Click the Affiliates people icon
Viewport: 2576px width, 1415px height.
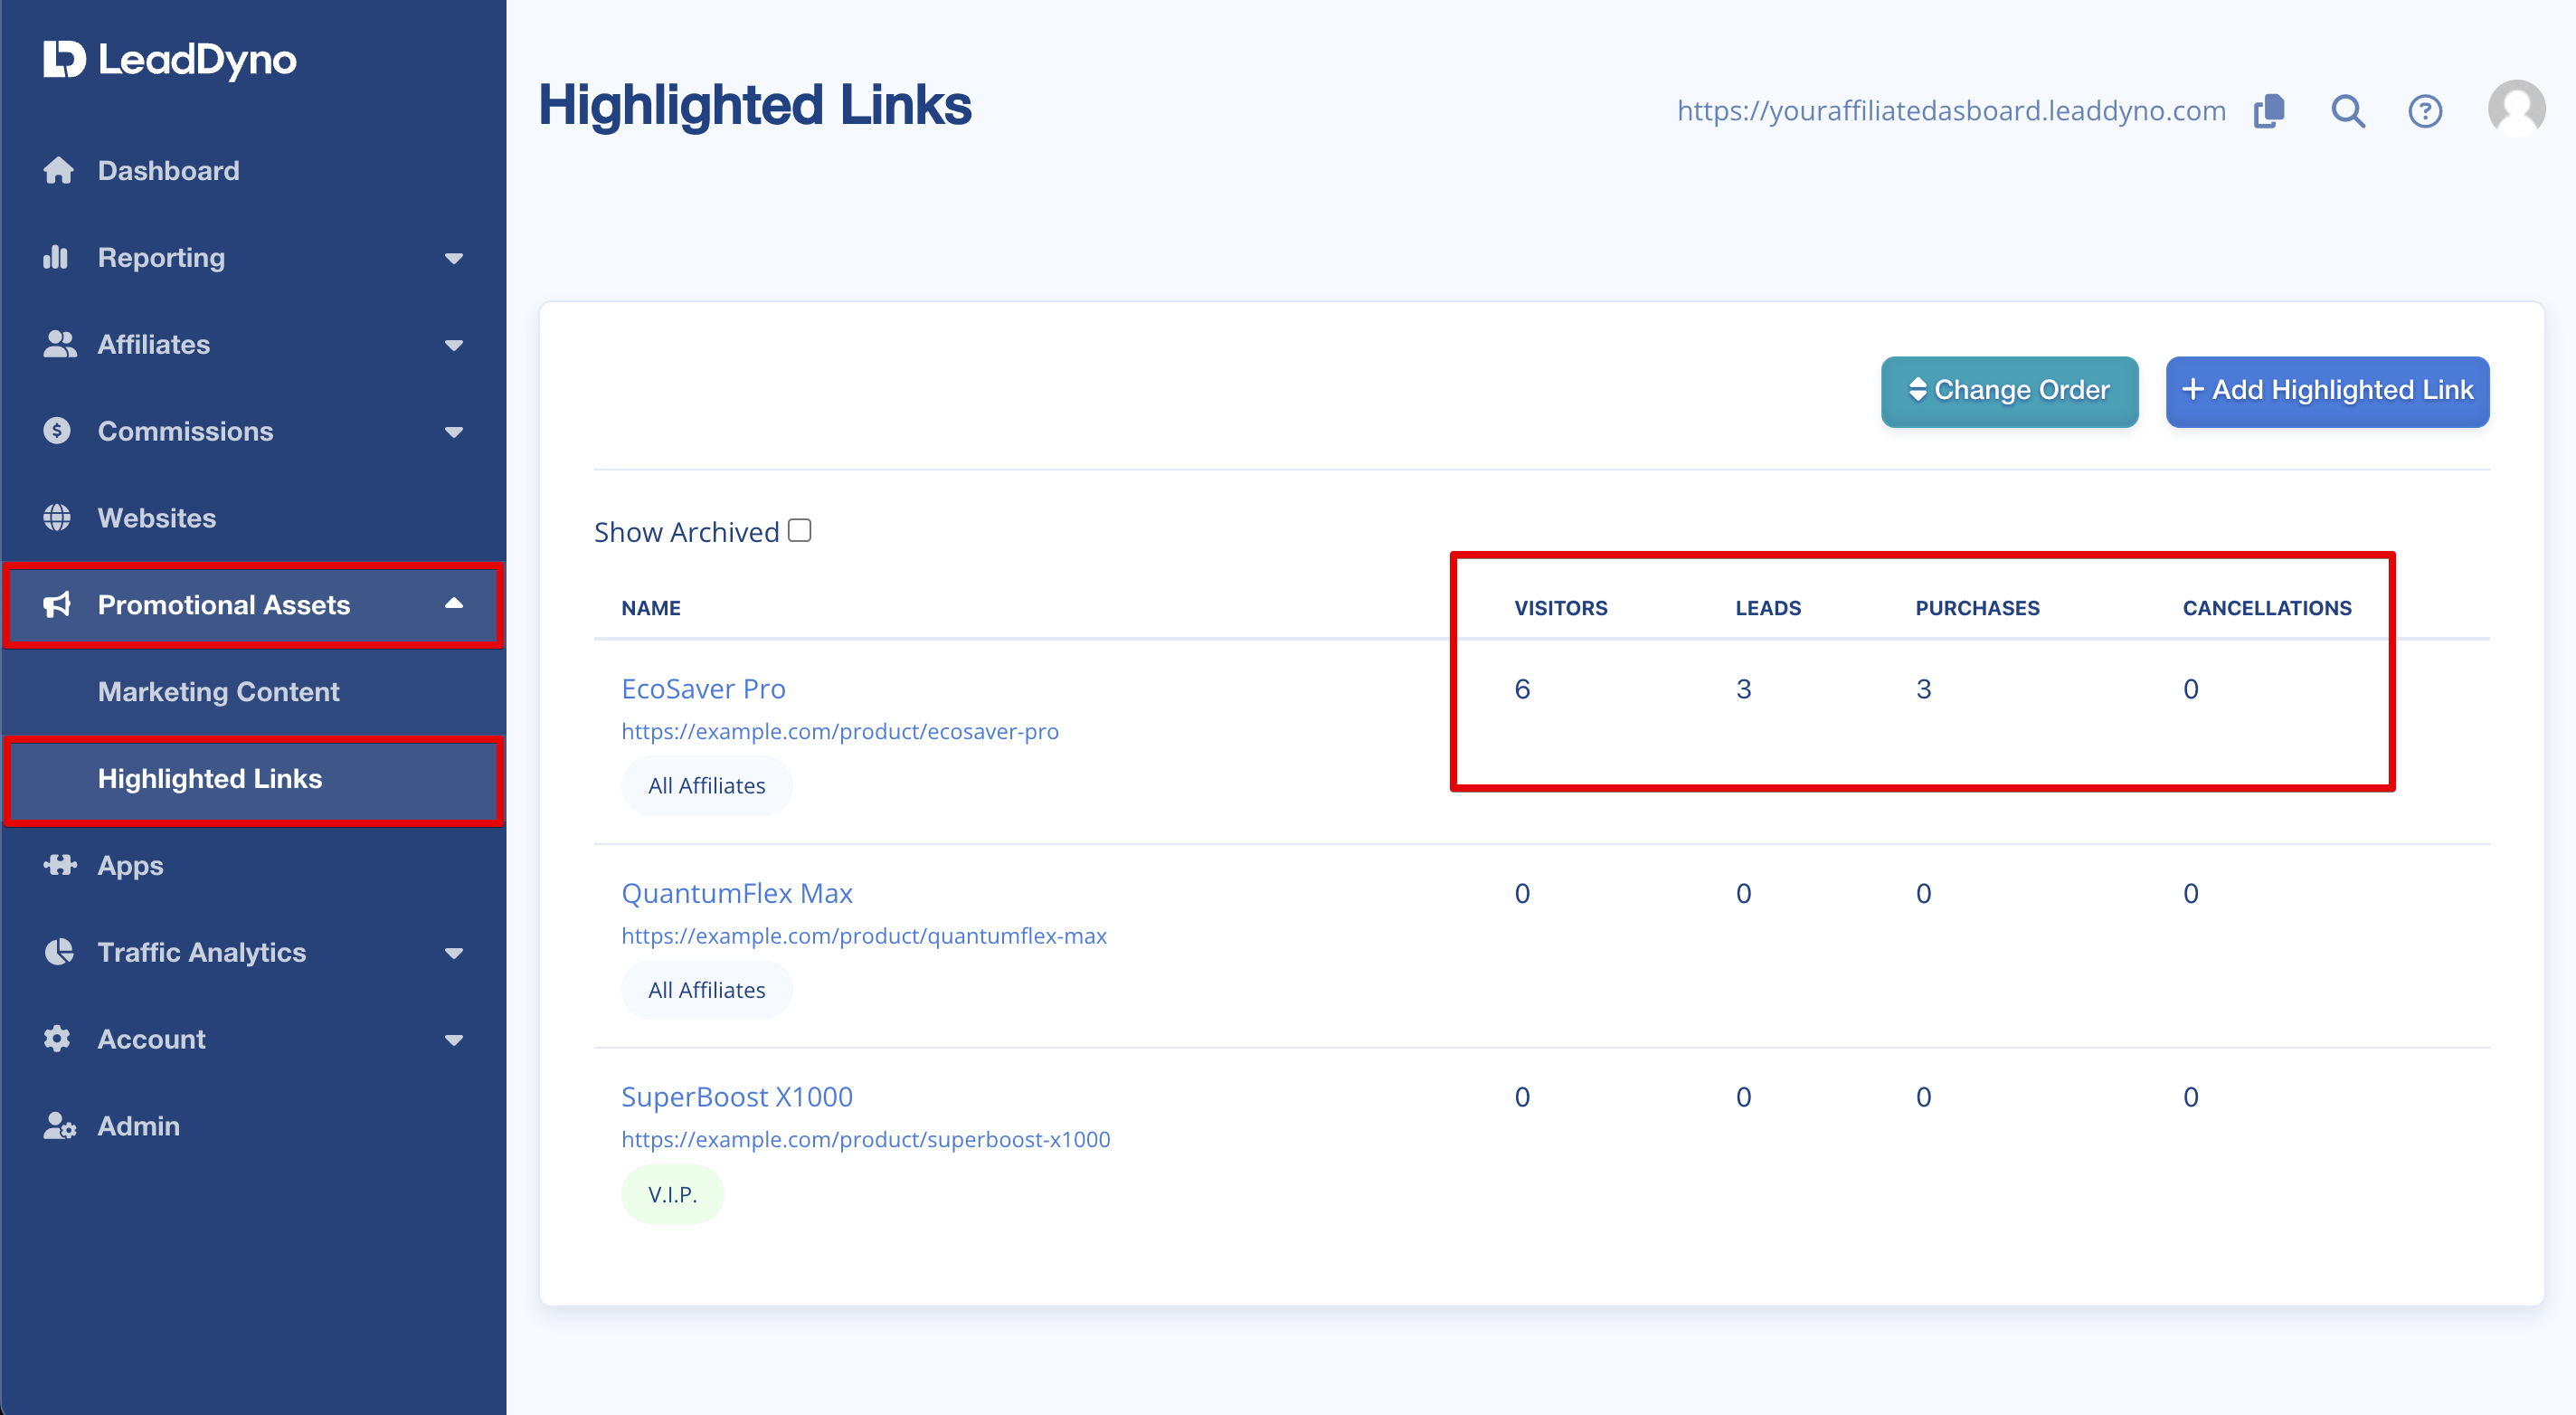click(60, 345)
